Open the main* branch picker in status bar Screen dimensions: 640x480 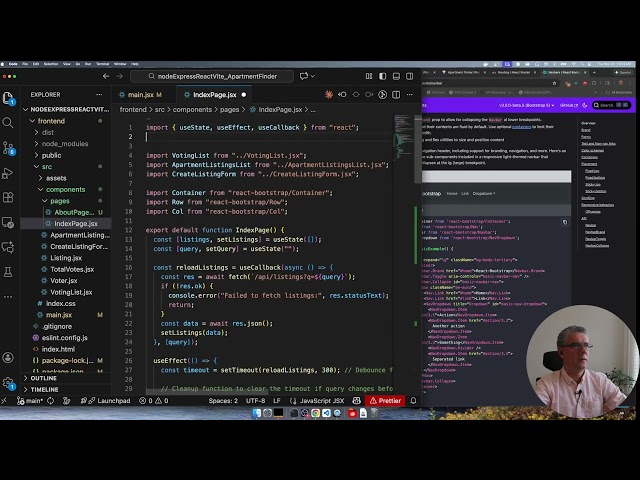coord(29,401)
